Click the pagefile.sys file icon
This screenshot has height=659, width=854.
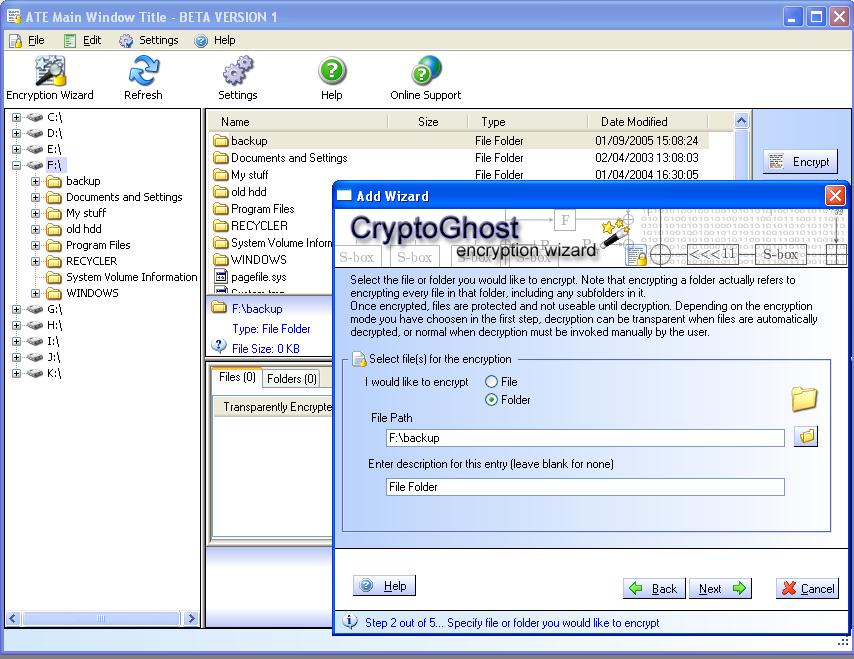tap(221, 277)
